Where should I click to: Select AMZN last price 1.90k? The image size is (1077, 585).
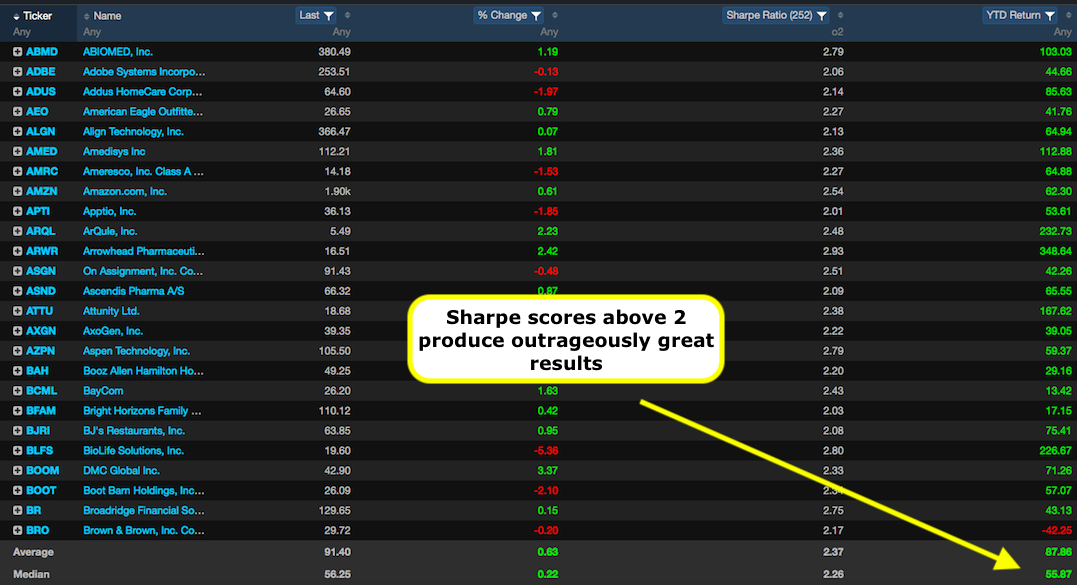point(337,191)
